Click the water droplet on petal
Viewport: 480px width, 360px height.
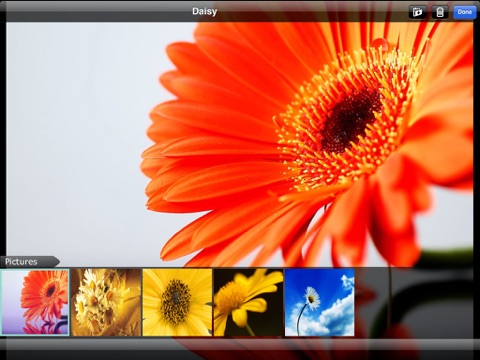click(380, 43)
